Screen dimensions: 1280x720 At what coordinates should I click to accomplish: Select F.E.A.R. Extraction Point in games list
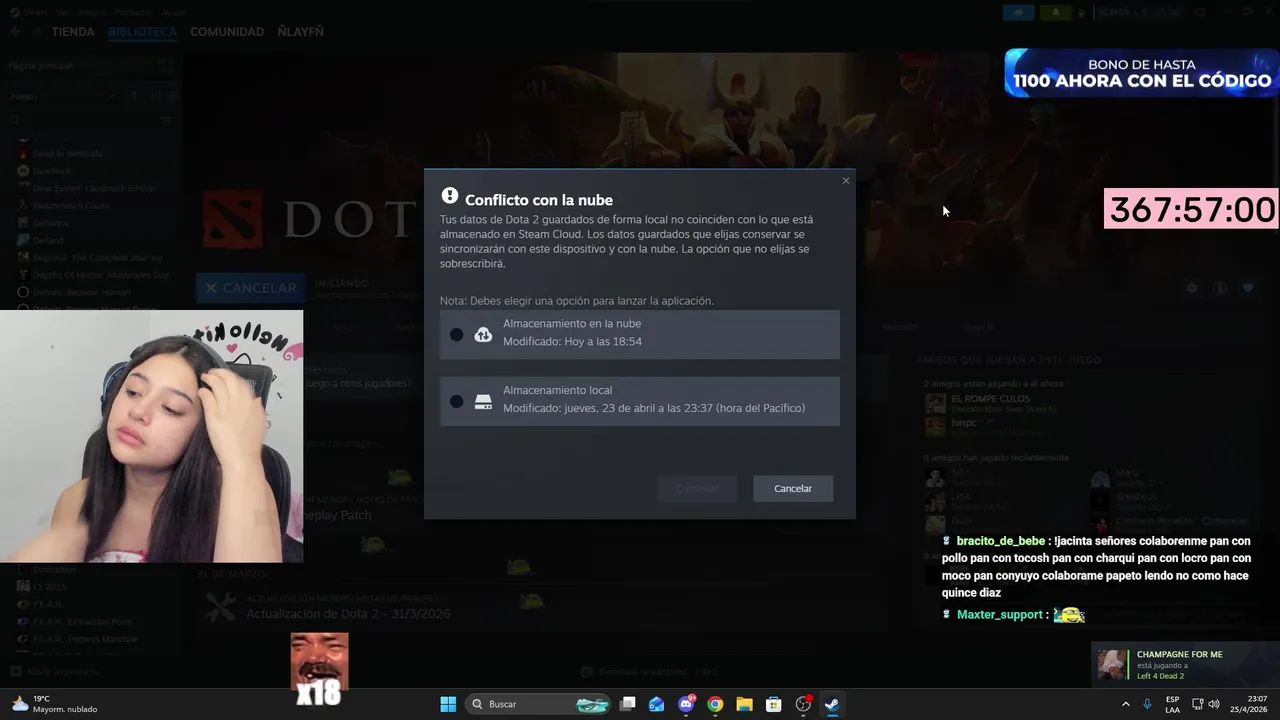[82, 621]
